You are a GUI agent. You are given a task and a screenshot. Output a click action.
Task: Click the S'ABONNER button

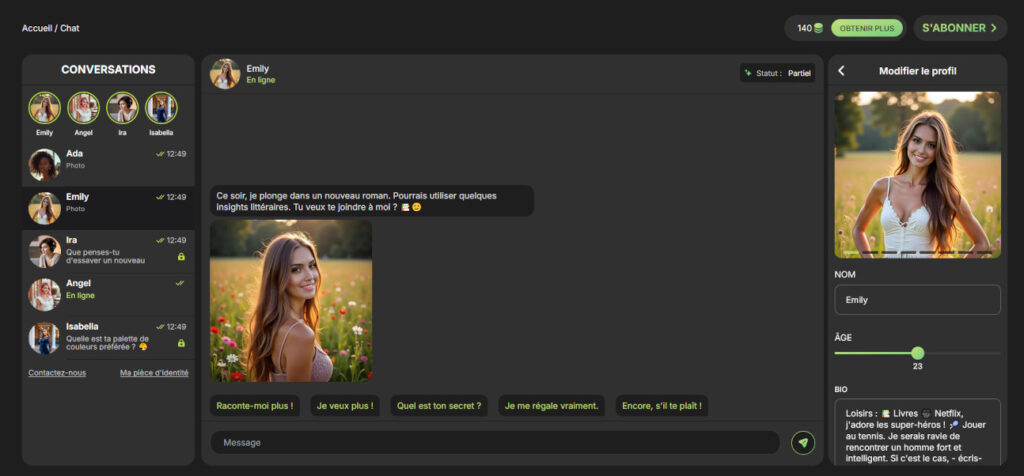(x=959, y=28)
